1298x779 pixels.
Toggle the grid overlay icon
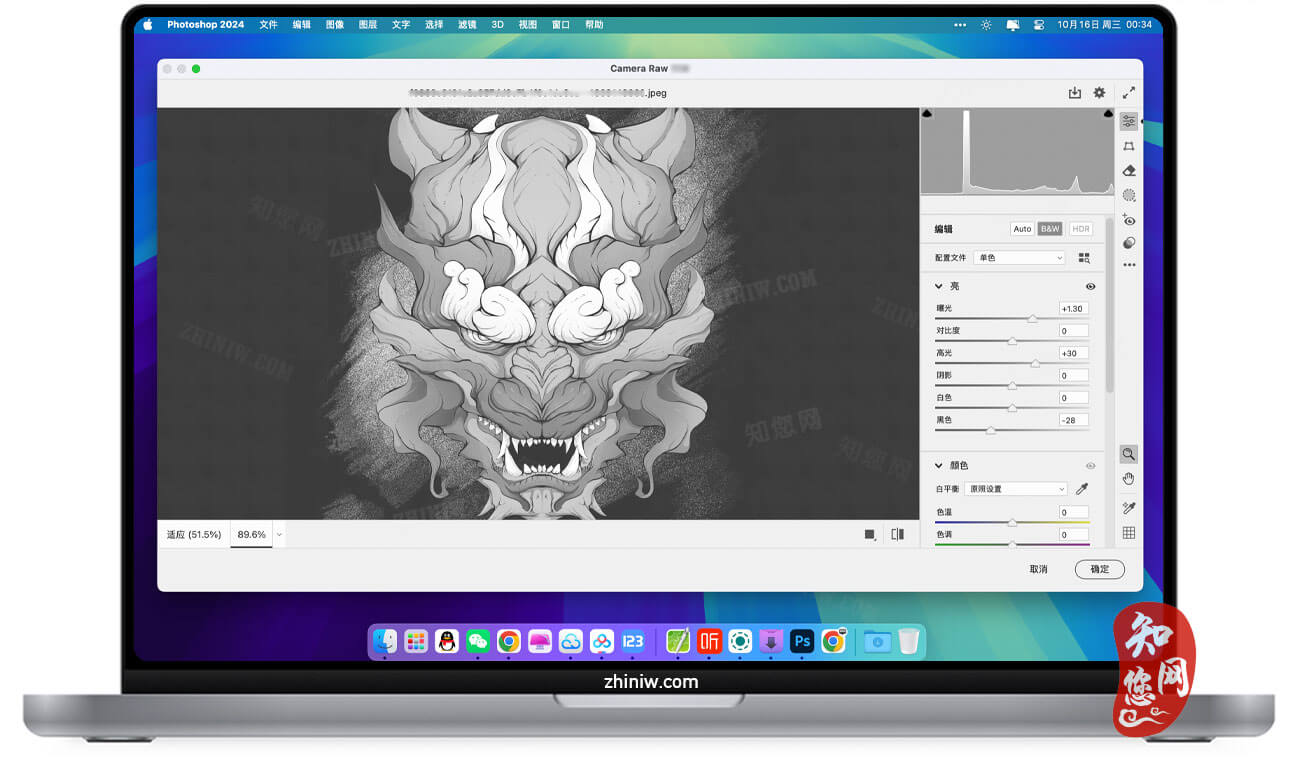(1129, 533)
